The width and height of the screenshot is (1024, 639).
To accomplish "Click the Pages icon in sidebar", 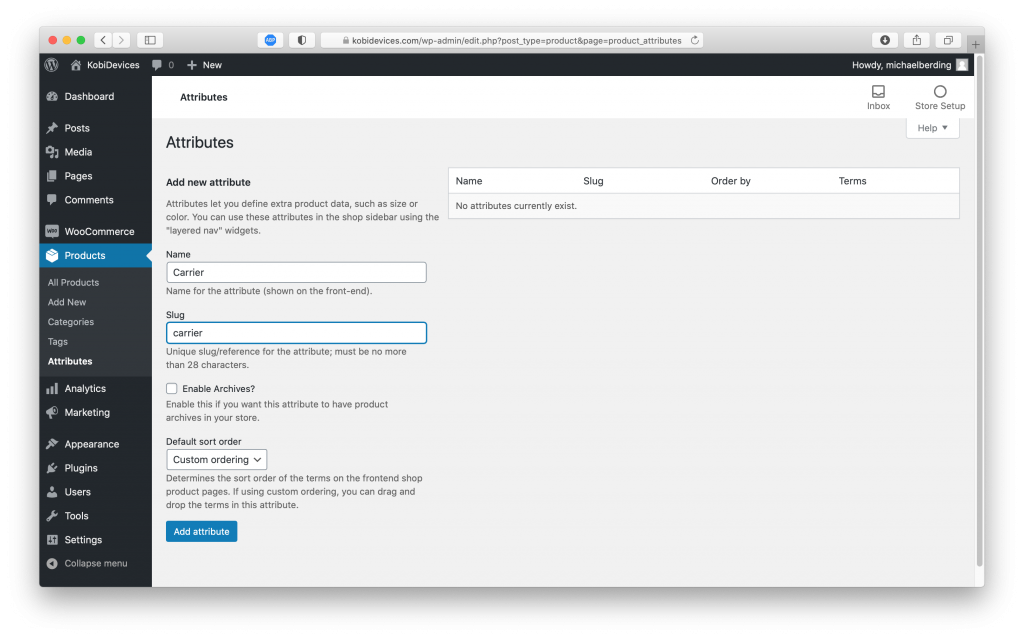I will pyautogui.click(x=52, y=176).
